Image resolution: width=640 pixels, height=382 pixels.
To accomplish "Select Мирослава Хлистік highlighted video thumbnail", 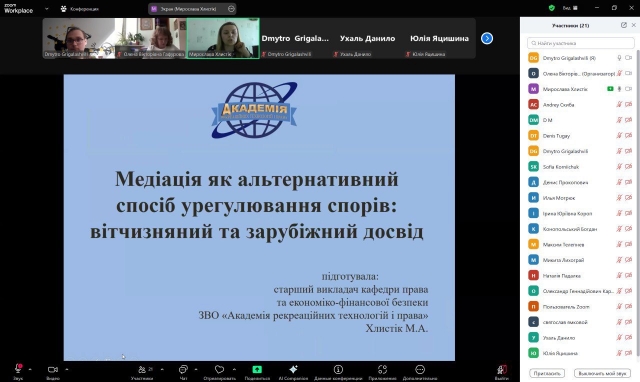I will (223, 38).
